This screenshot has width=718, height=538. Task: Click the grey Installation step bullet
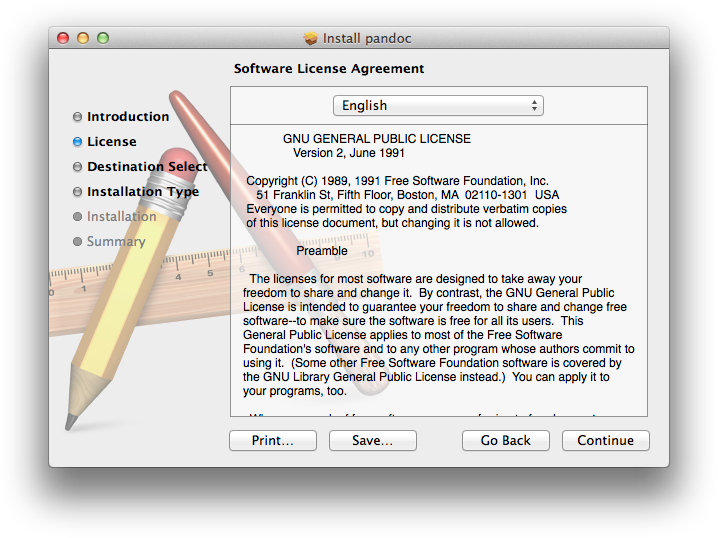[x=77, y=216]
